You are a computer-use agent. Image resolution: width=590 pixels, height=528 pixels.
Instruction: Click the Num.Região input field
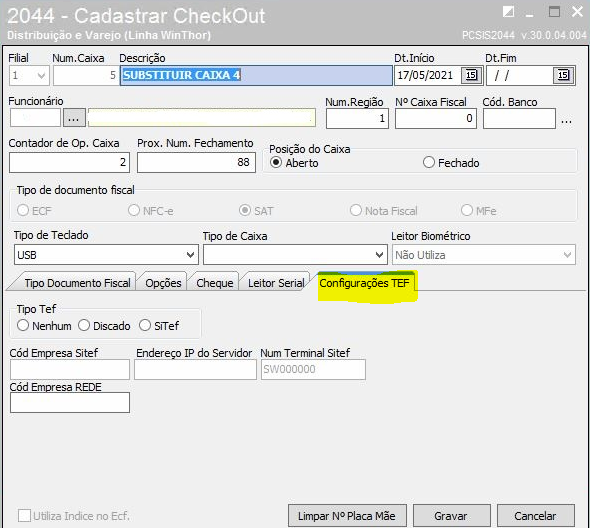[x=357, y=119]
